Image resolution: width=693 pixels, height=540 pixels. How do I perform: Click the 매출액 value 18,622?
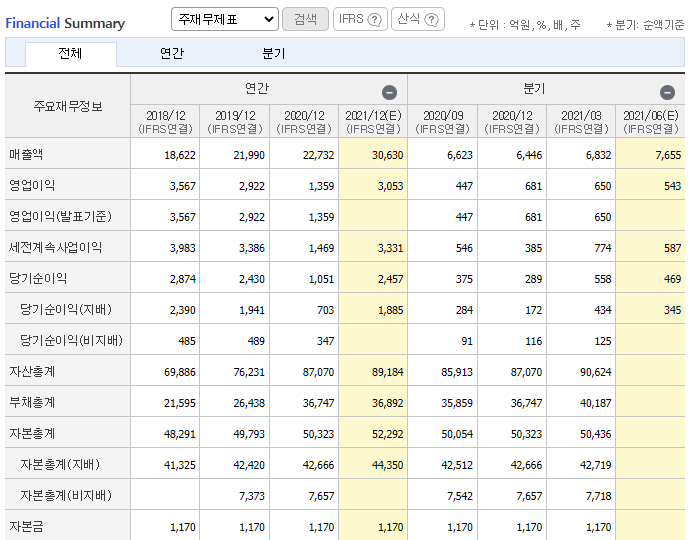[180, 155]
